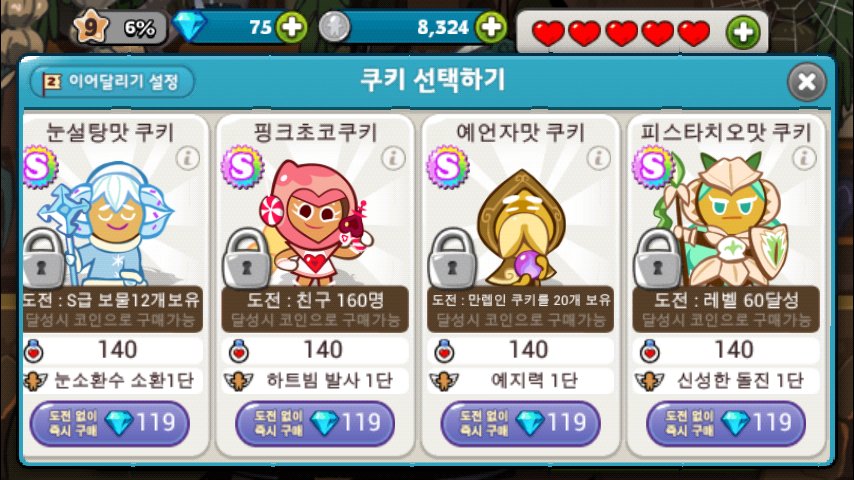854x480 pixels.
Task: Open info for 핑크초코쿠키
Action: pos(393,158)
